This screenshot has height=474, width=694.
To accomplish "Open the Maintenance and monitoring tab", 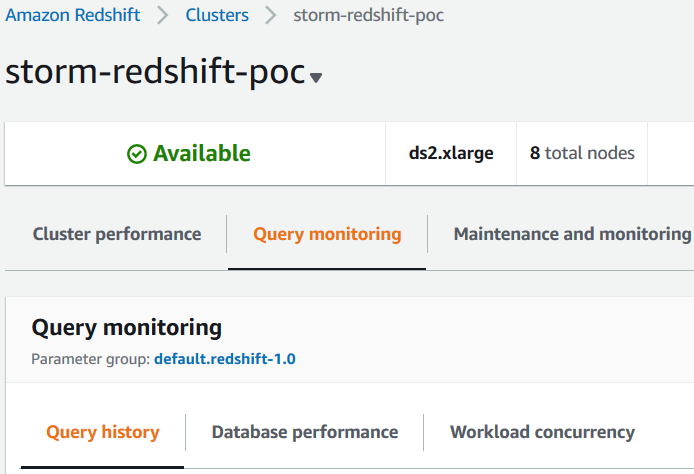I will pyautogui.click(x=572, y=234).
